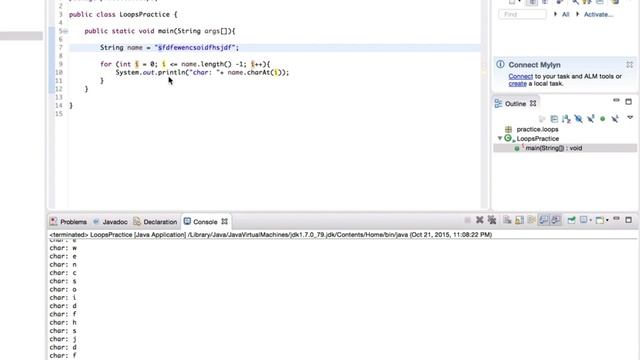Screen dimensions: 640x360
Task: Click the for loop line in editor
Action: tap(185, 64)
